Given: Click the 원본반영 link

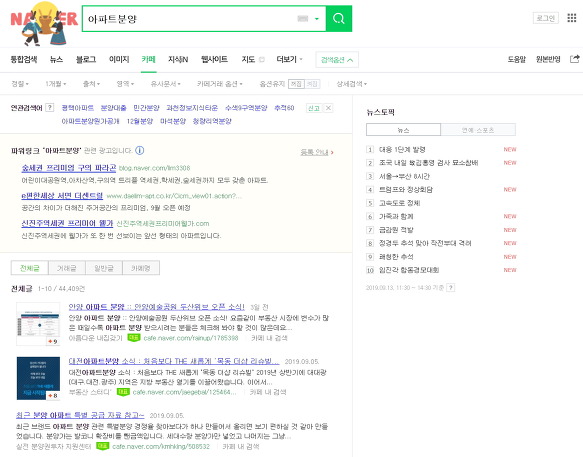Looking at the screenshot, I should (548, 59).
